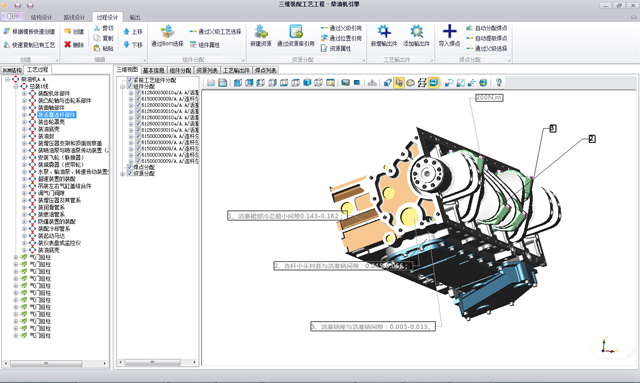Toggle the 焊点分配 checkbox

click(x=130, y=167)
